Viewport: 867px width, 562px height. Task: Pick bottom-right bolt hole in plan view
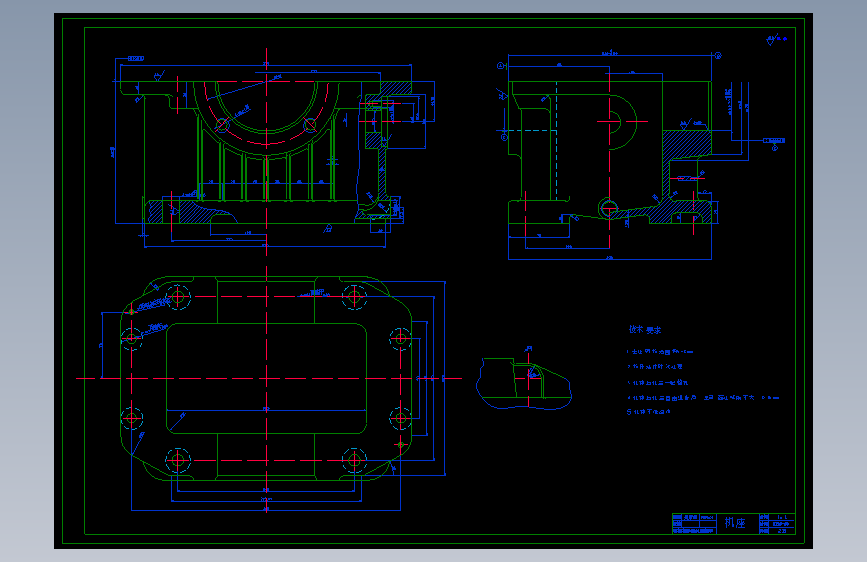tap(354, 460)
